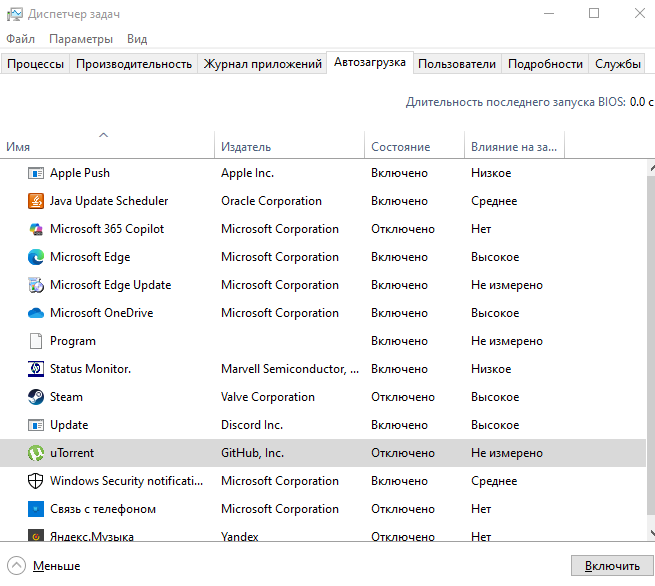Select the Microsoft Edge browser icon

[36, 257]
